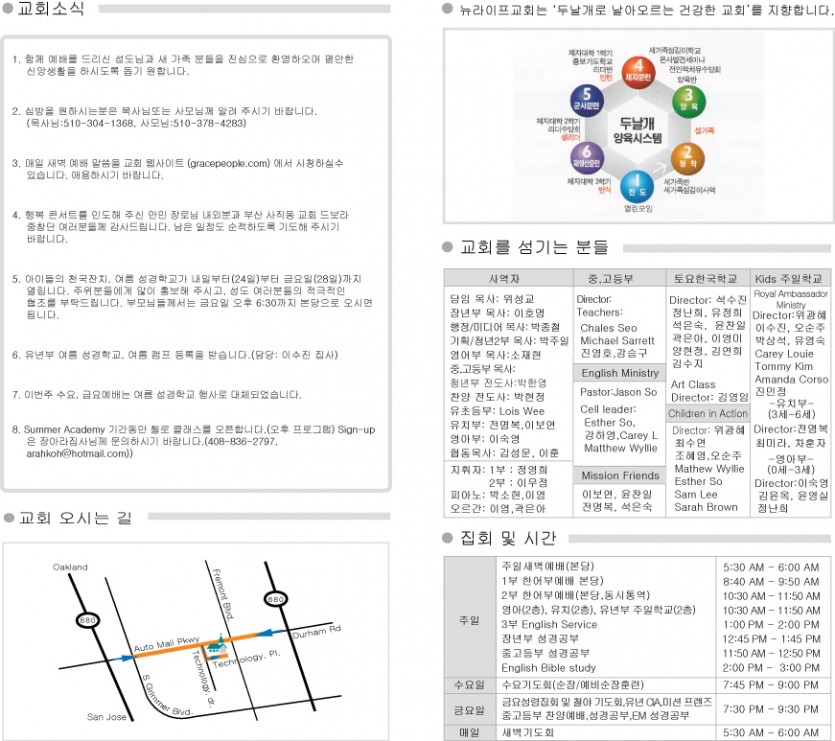
Task: Select the name Michael Sarrett
Action: click(x=617, y=340)
